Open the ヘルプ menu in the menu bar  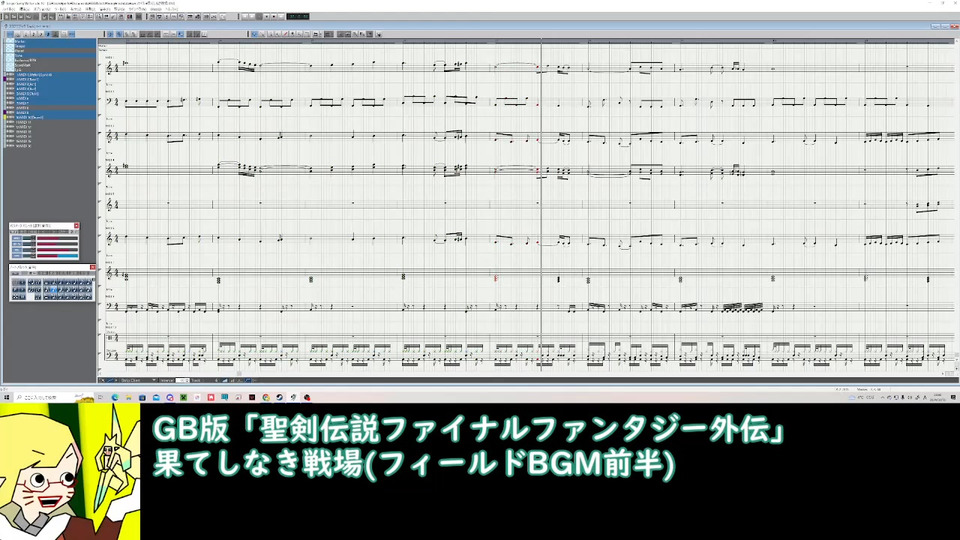pos(172,9)
